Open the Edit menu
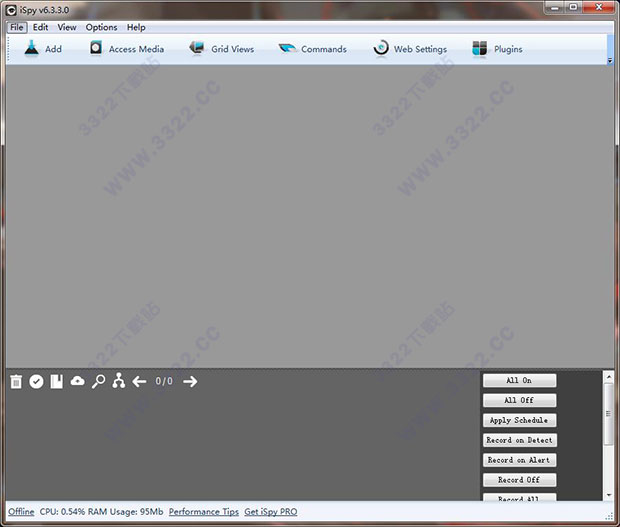620x527 pixels. click(x=40, y=27)
